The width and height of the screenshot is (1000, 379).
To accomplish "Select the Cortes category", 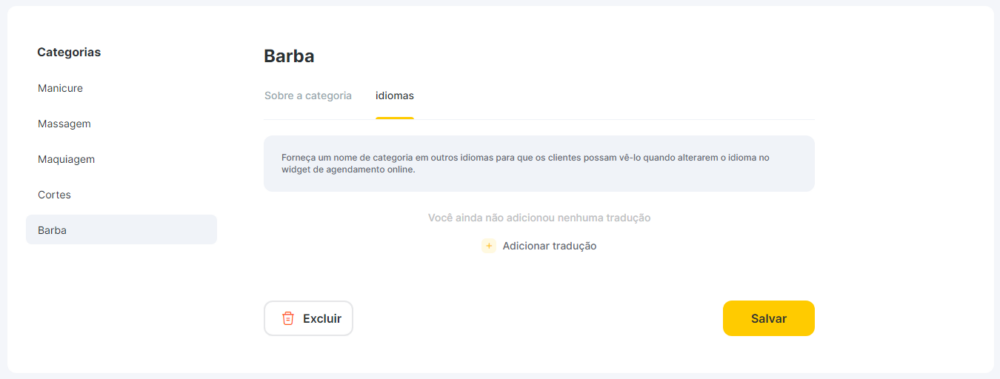I will pos(54,195).
